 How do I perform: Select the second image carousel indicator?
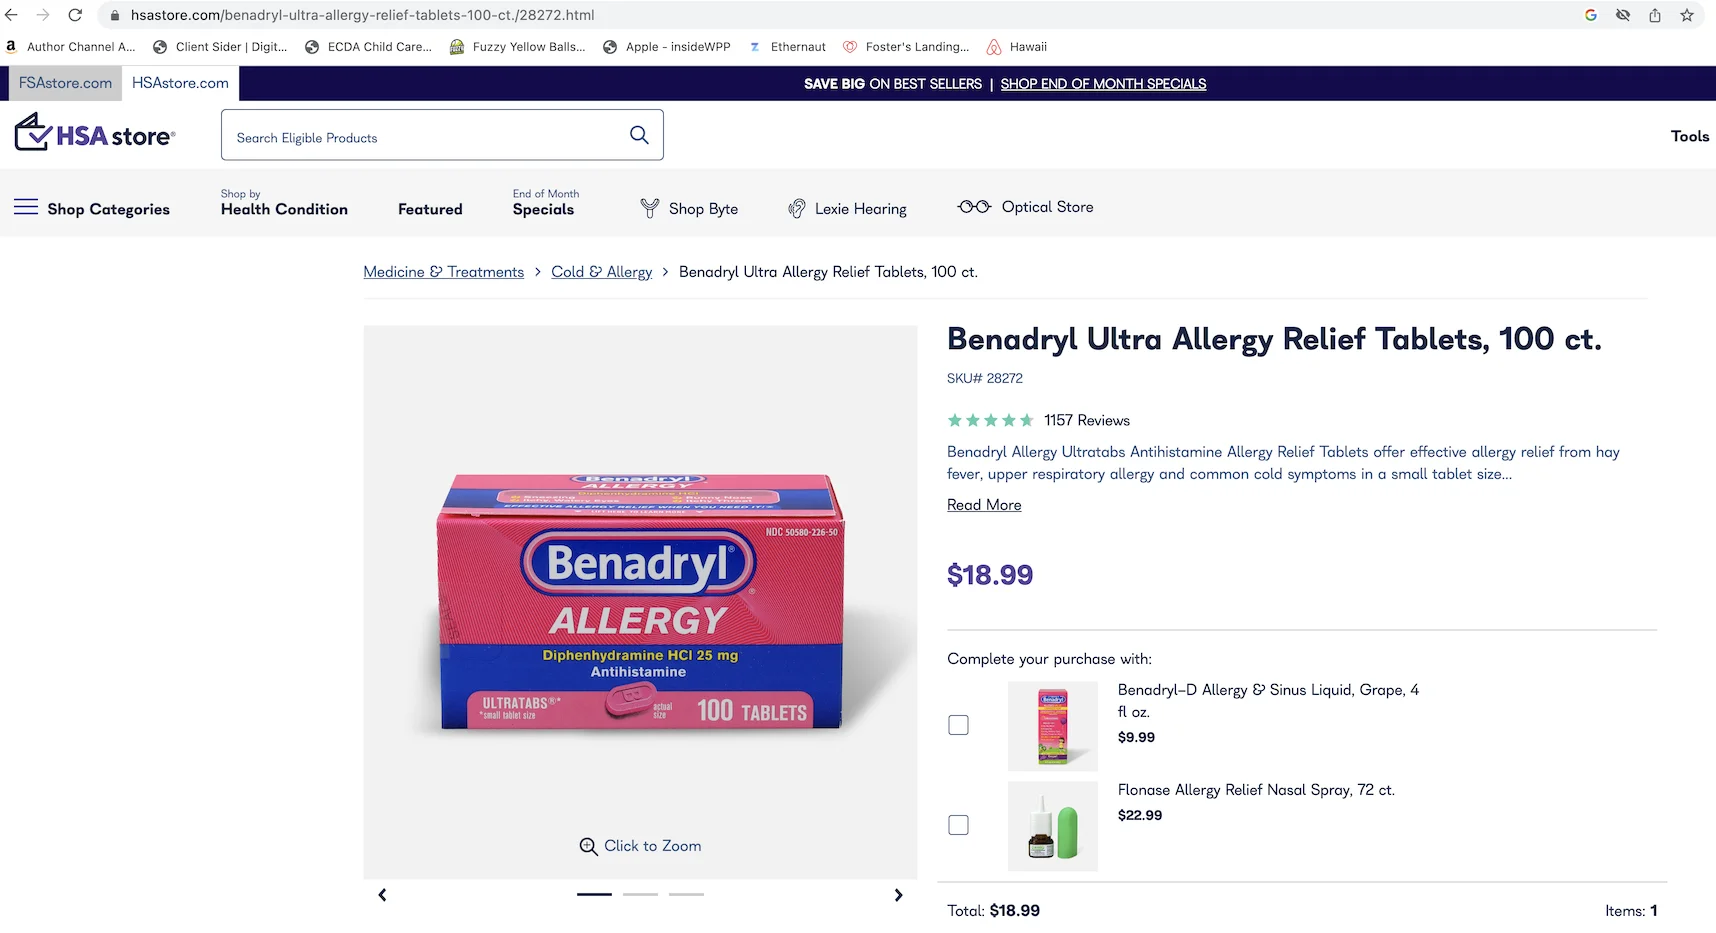pyautogui.click(x=640, y=894)
